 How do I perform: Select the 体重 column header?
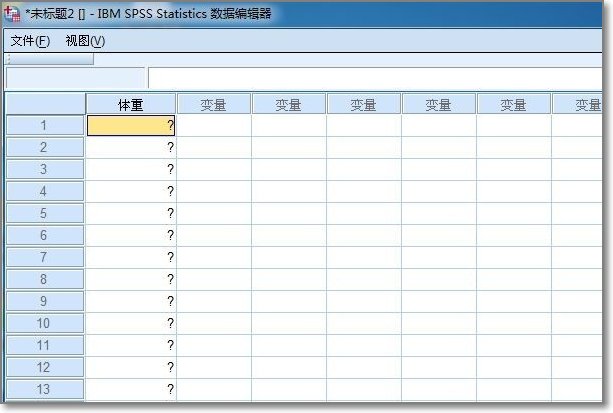(x=131, y=105)
